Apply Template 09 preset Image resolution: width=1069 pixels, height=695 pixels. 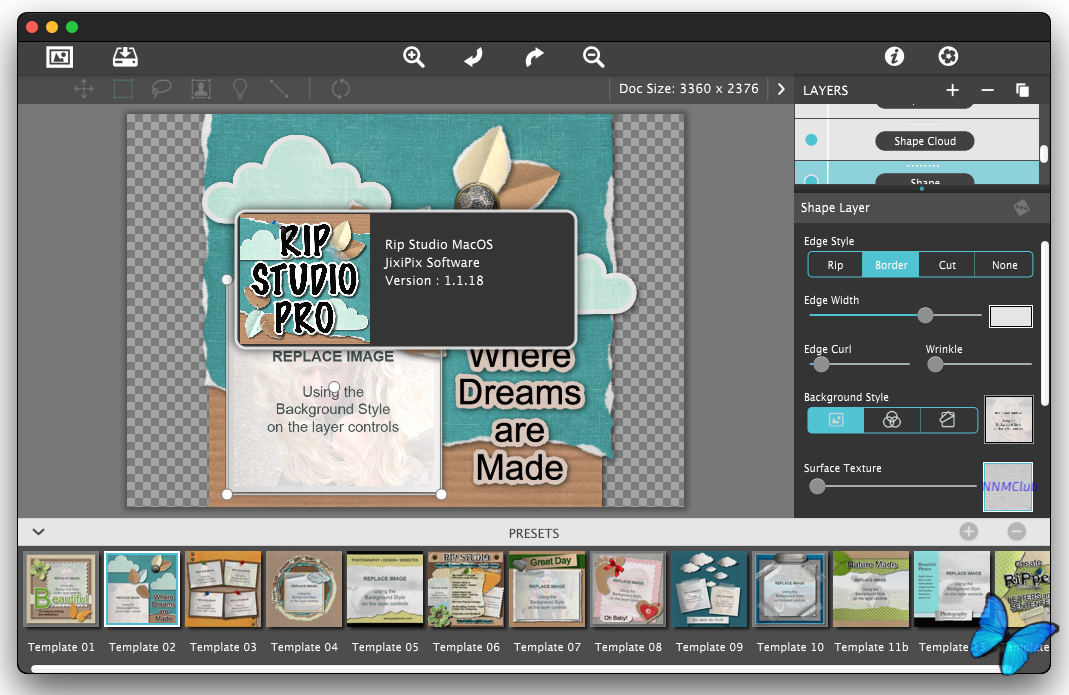[709, 589]
